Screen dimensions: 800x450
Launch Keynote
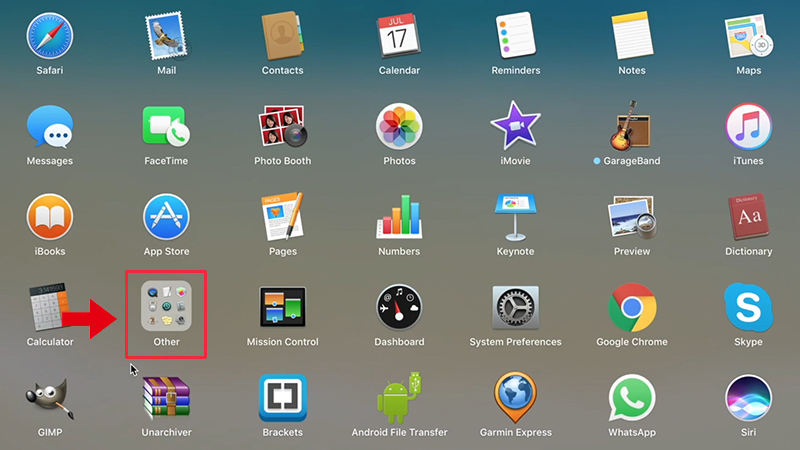[x=515, y=217]
